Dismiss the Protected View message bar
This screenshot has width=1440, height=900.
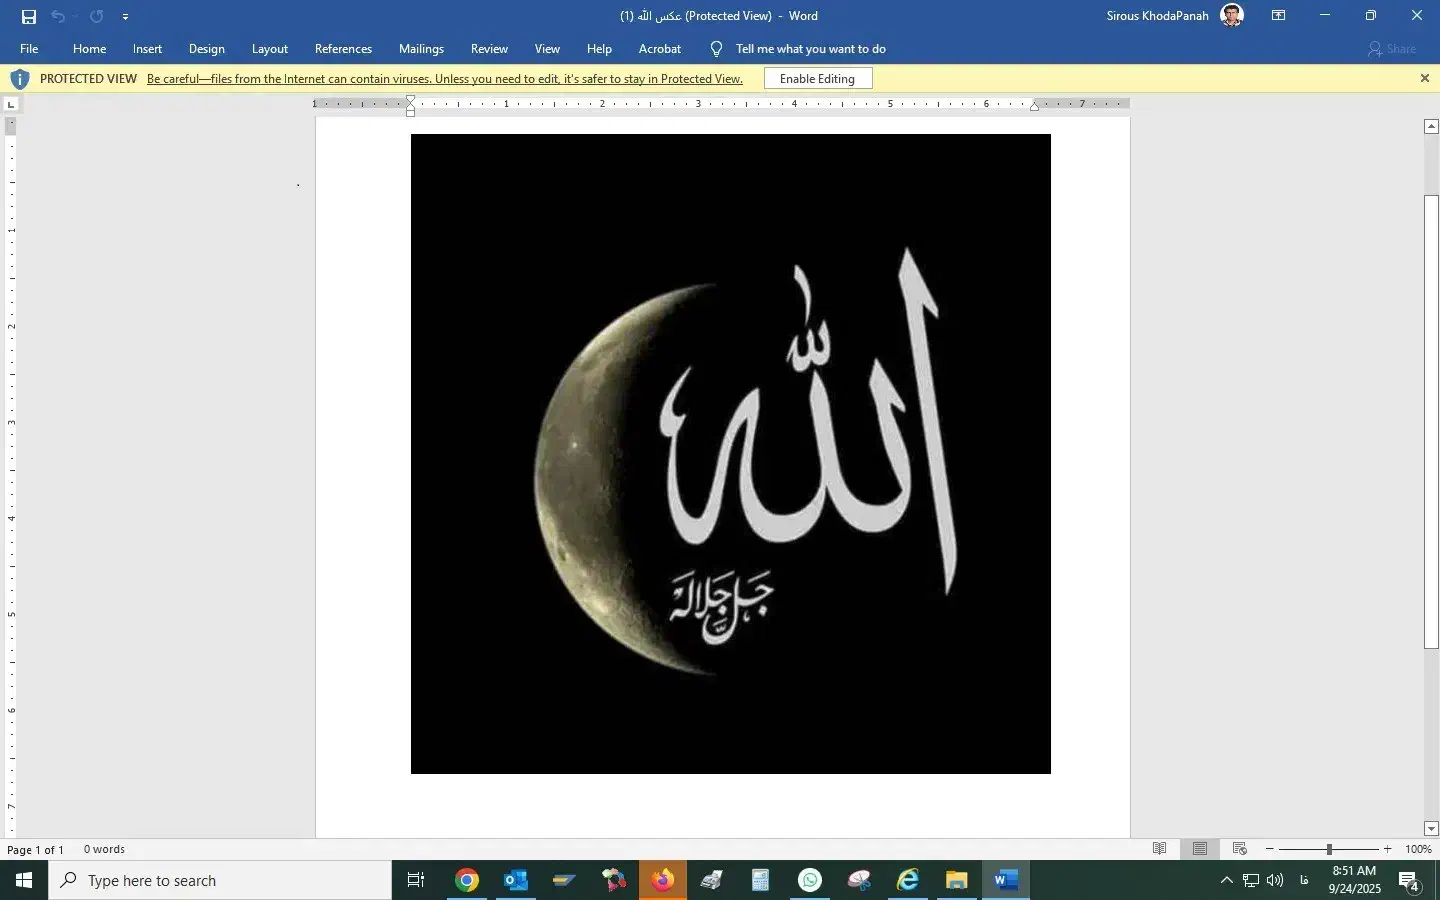point(1425,79)
